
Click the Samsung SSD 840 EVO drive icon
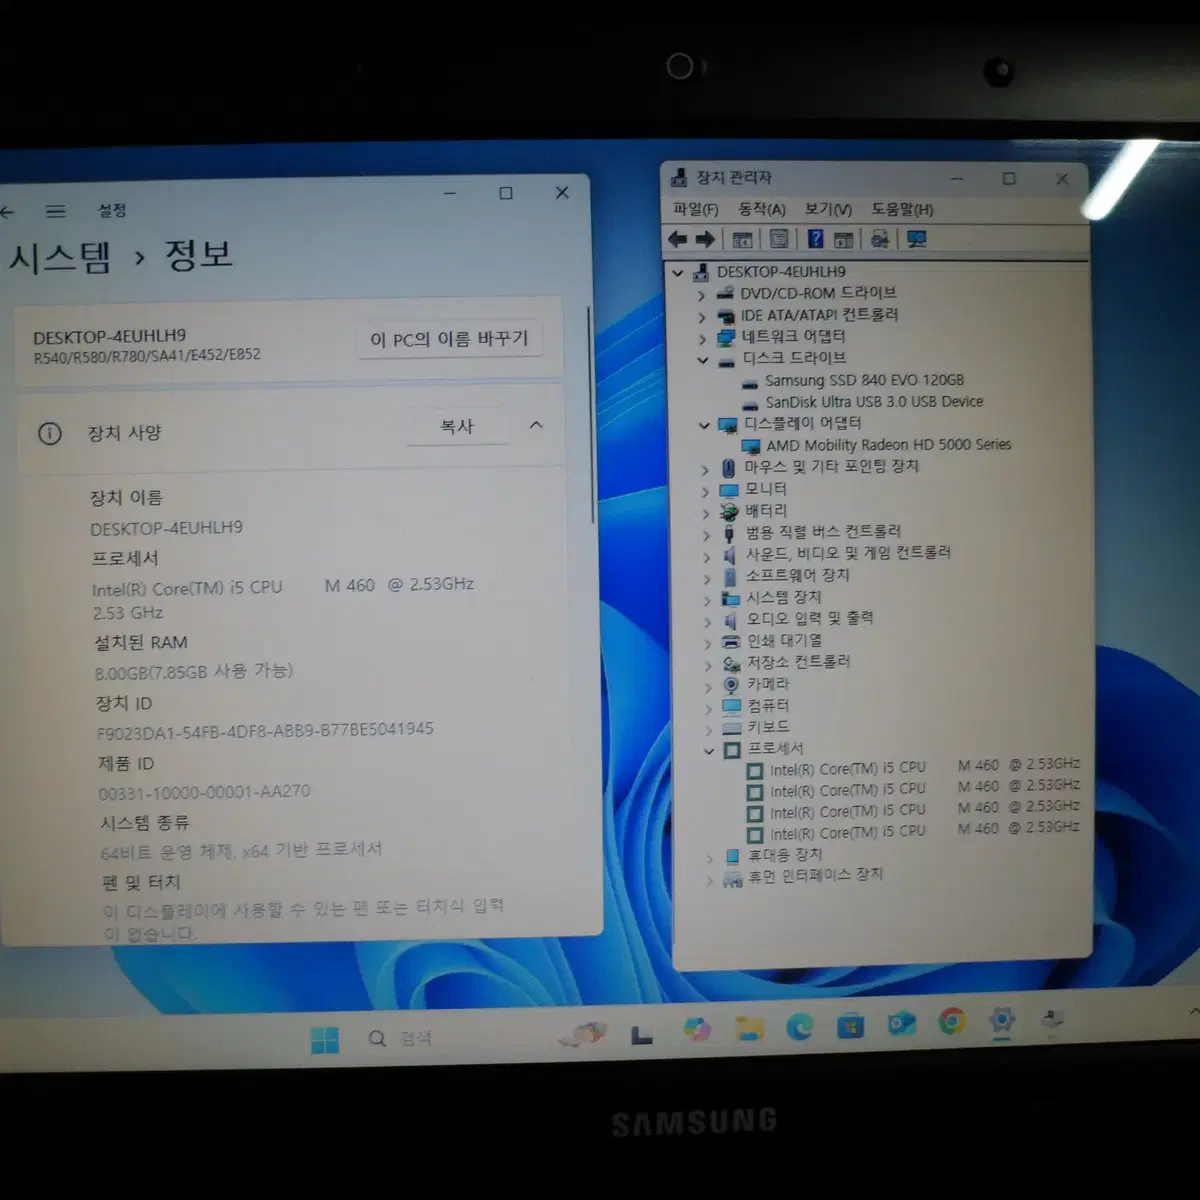click(x=751, y=382)
